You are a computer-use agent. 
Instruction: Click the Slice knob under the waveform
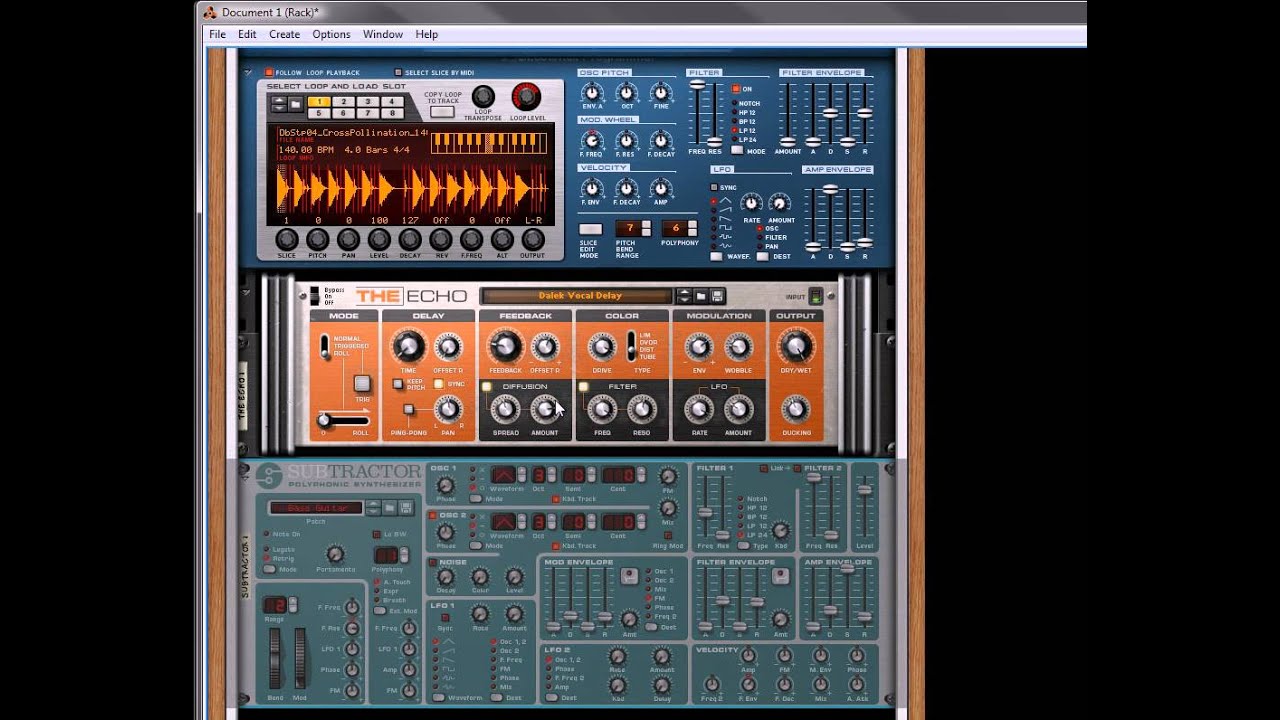click(x=287, y=239)
